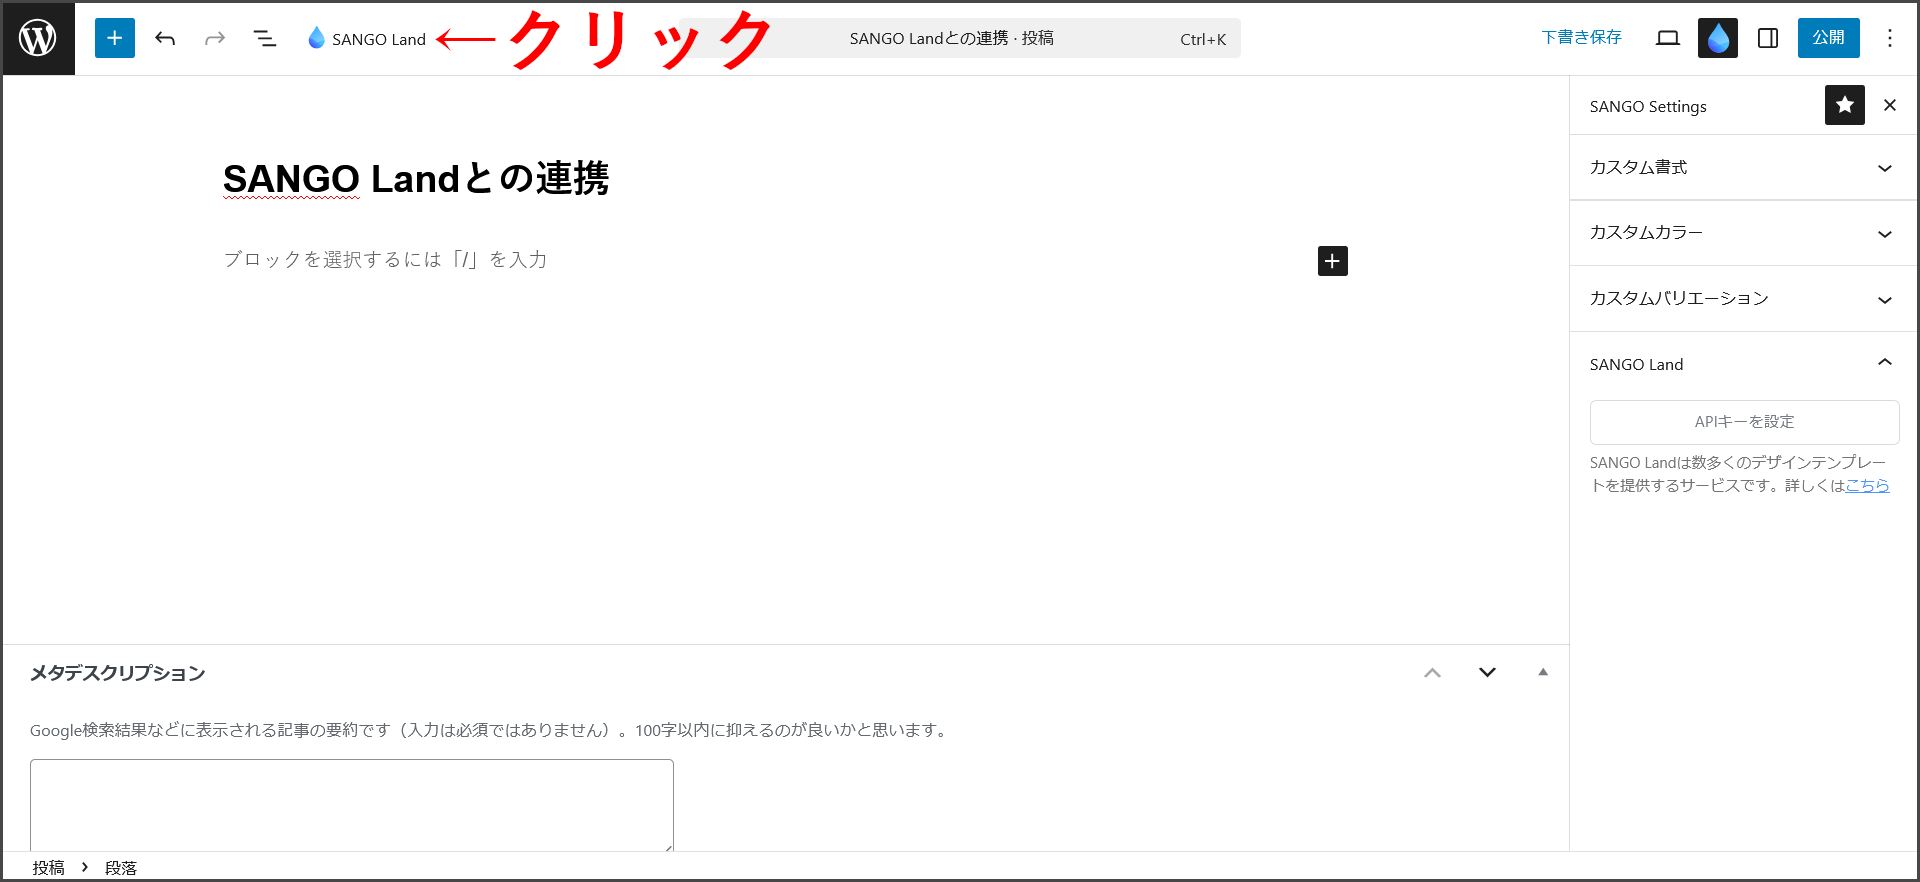Toggle the settings sidebar panel icon
This screenshot has width=1920, height=882.
coord(1768,38)
